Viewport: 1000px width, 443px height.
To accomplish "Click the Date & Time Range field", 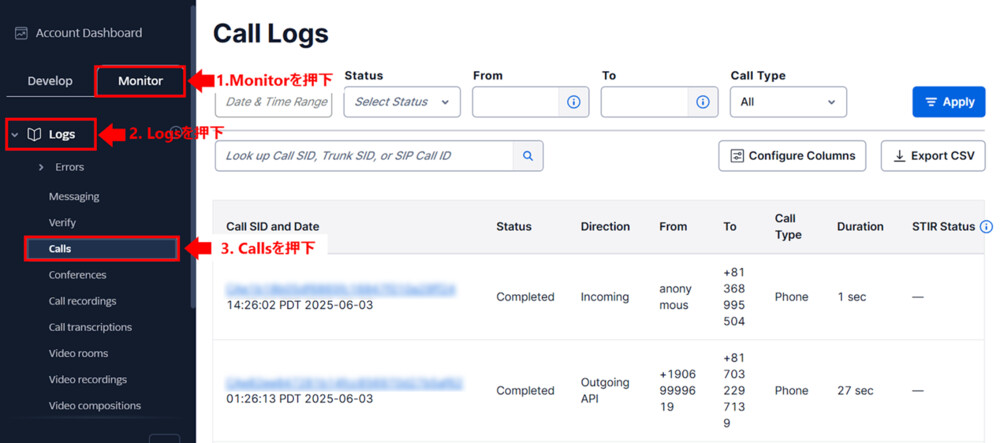I will [x=273, y=102].
